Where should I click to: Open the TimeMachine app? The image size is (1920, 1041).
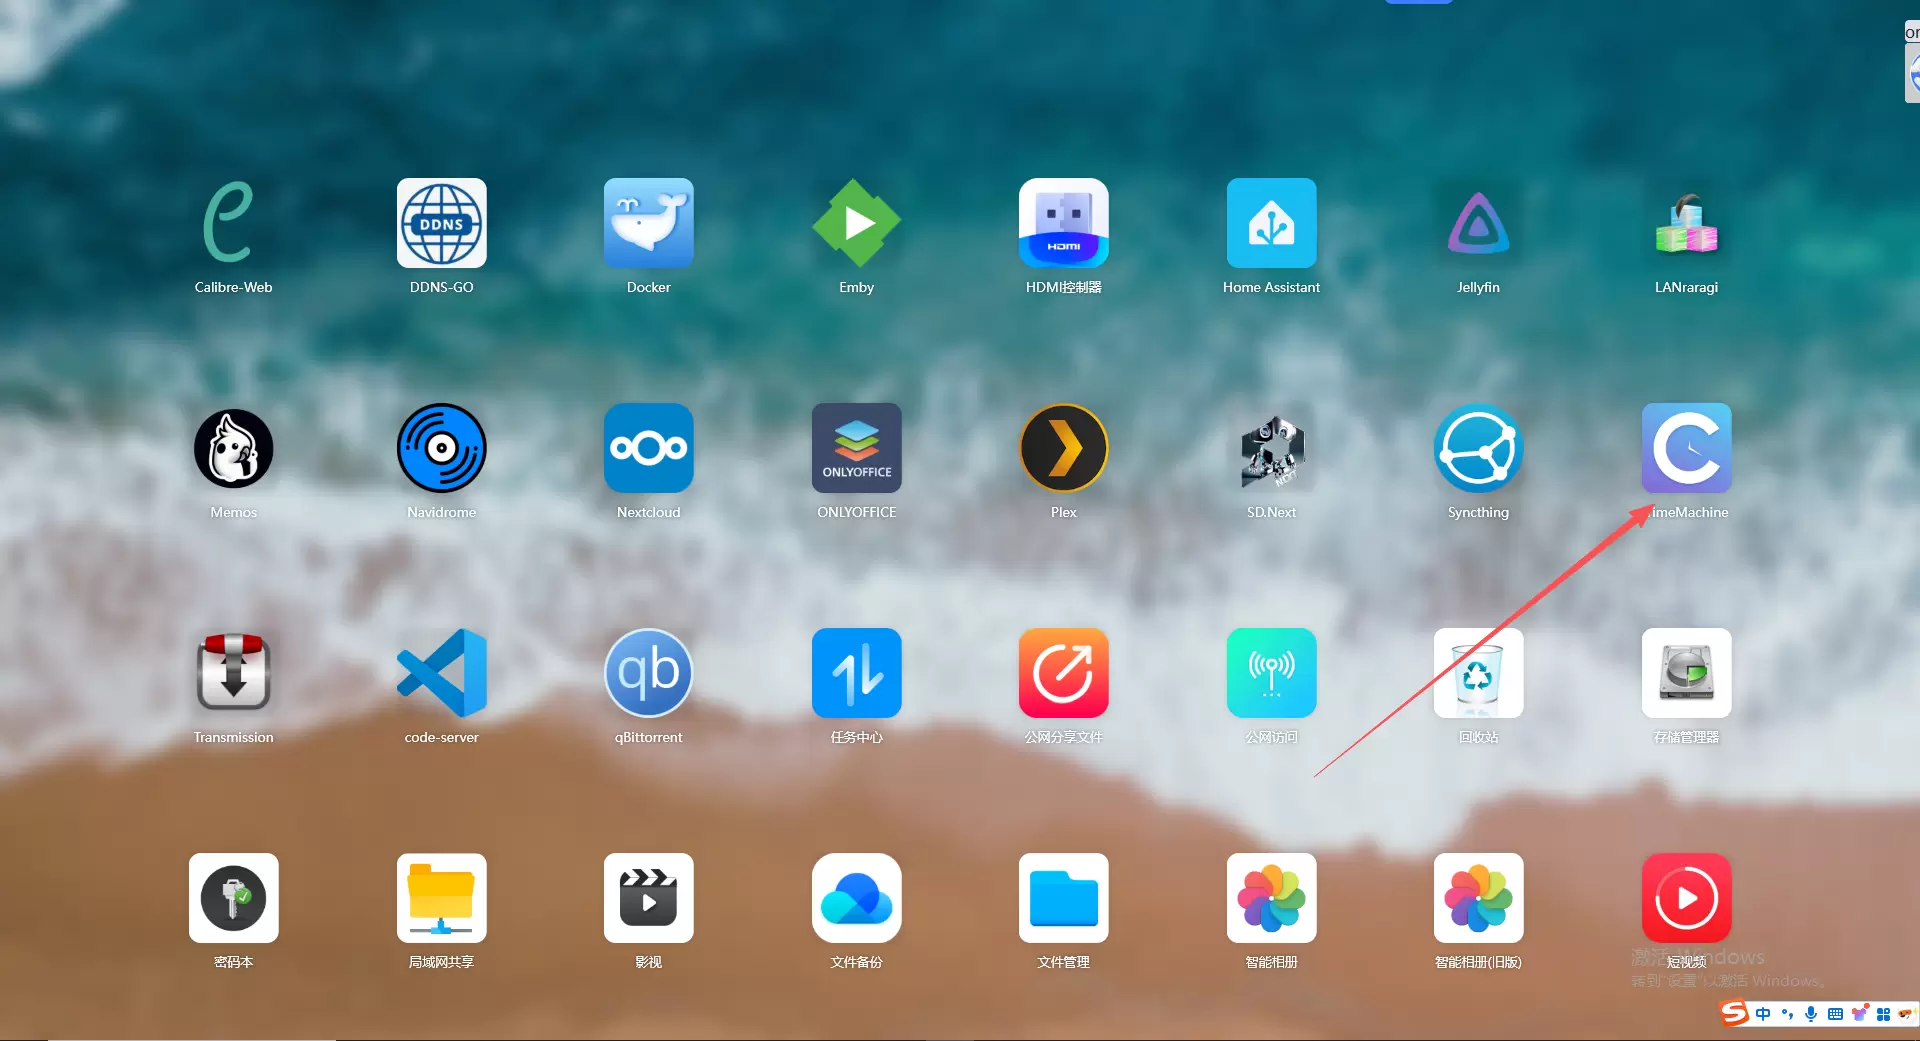point(1686,448)
